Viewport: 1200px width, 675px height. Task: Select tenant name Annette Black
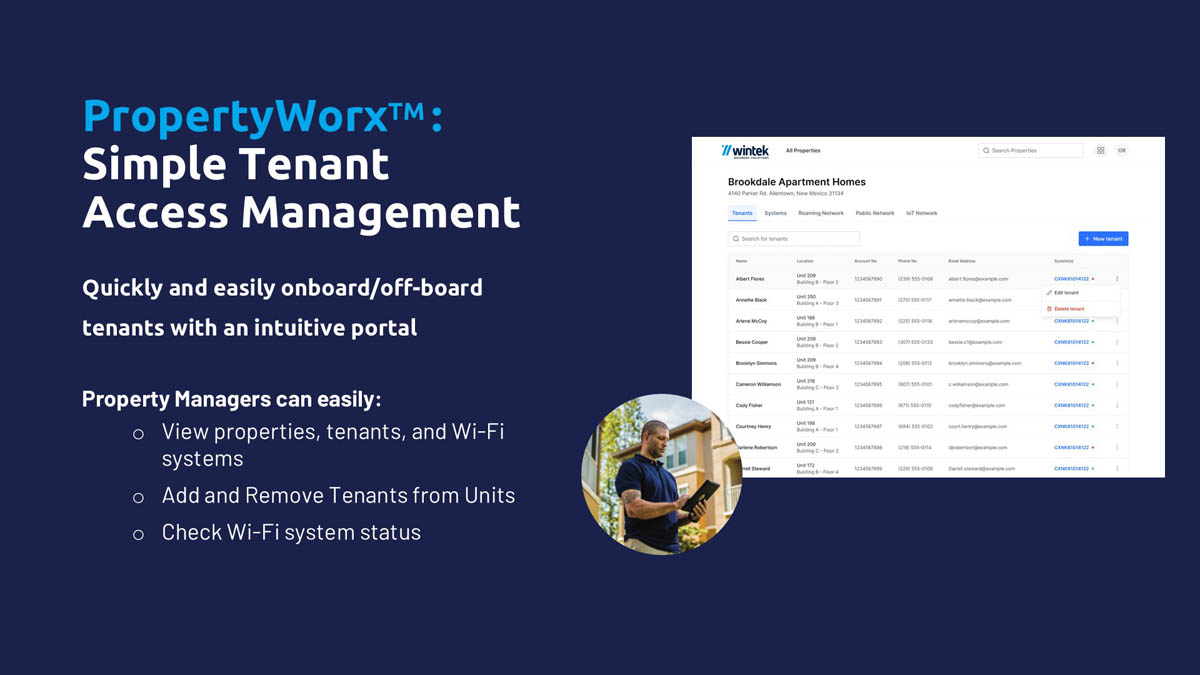[751, 300]
